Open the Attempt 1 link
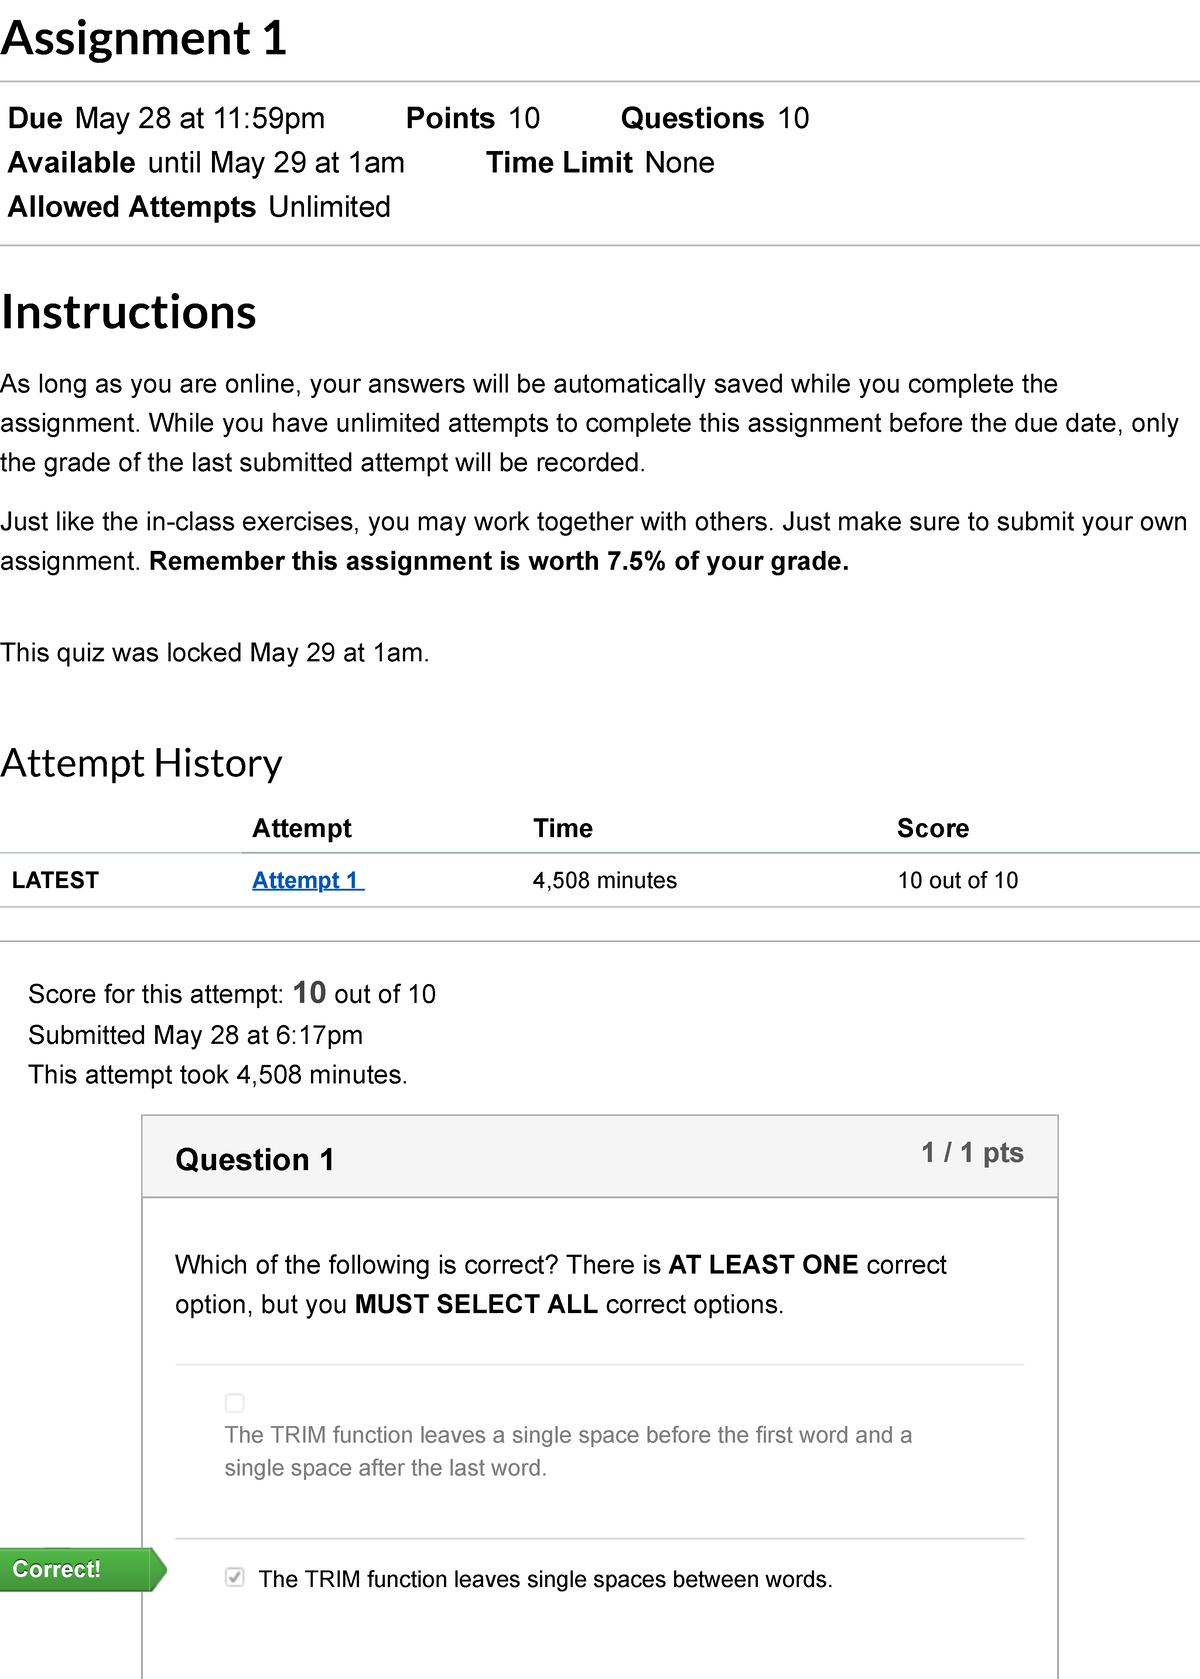 coord(305,880)
